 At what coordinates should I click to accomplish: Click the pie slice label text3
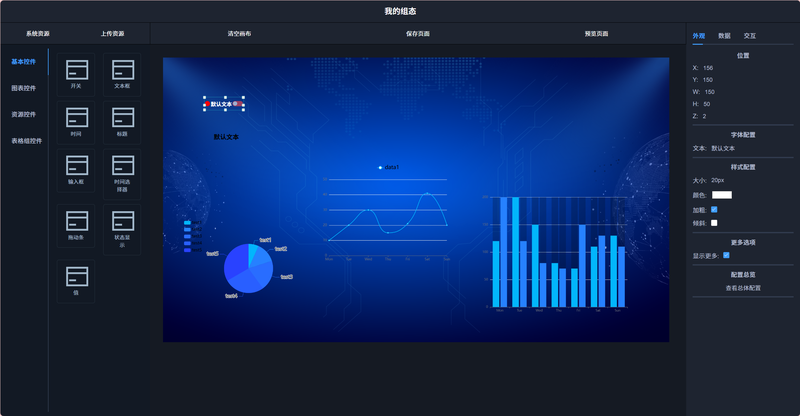coord(286,277)
